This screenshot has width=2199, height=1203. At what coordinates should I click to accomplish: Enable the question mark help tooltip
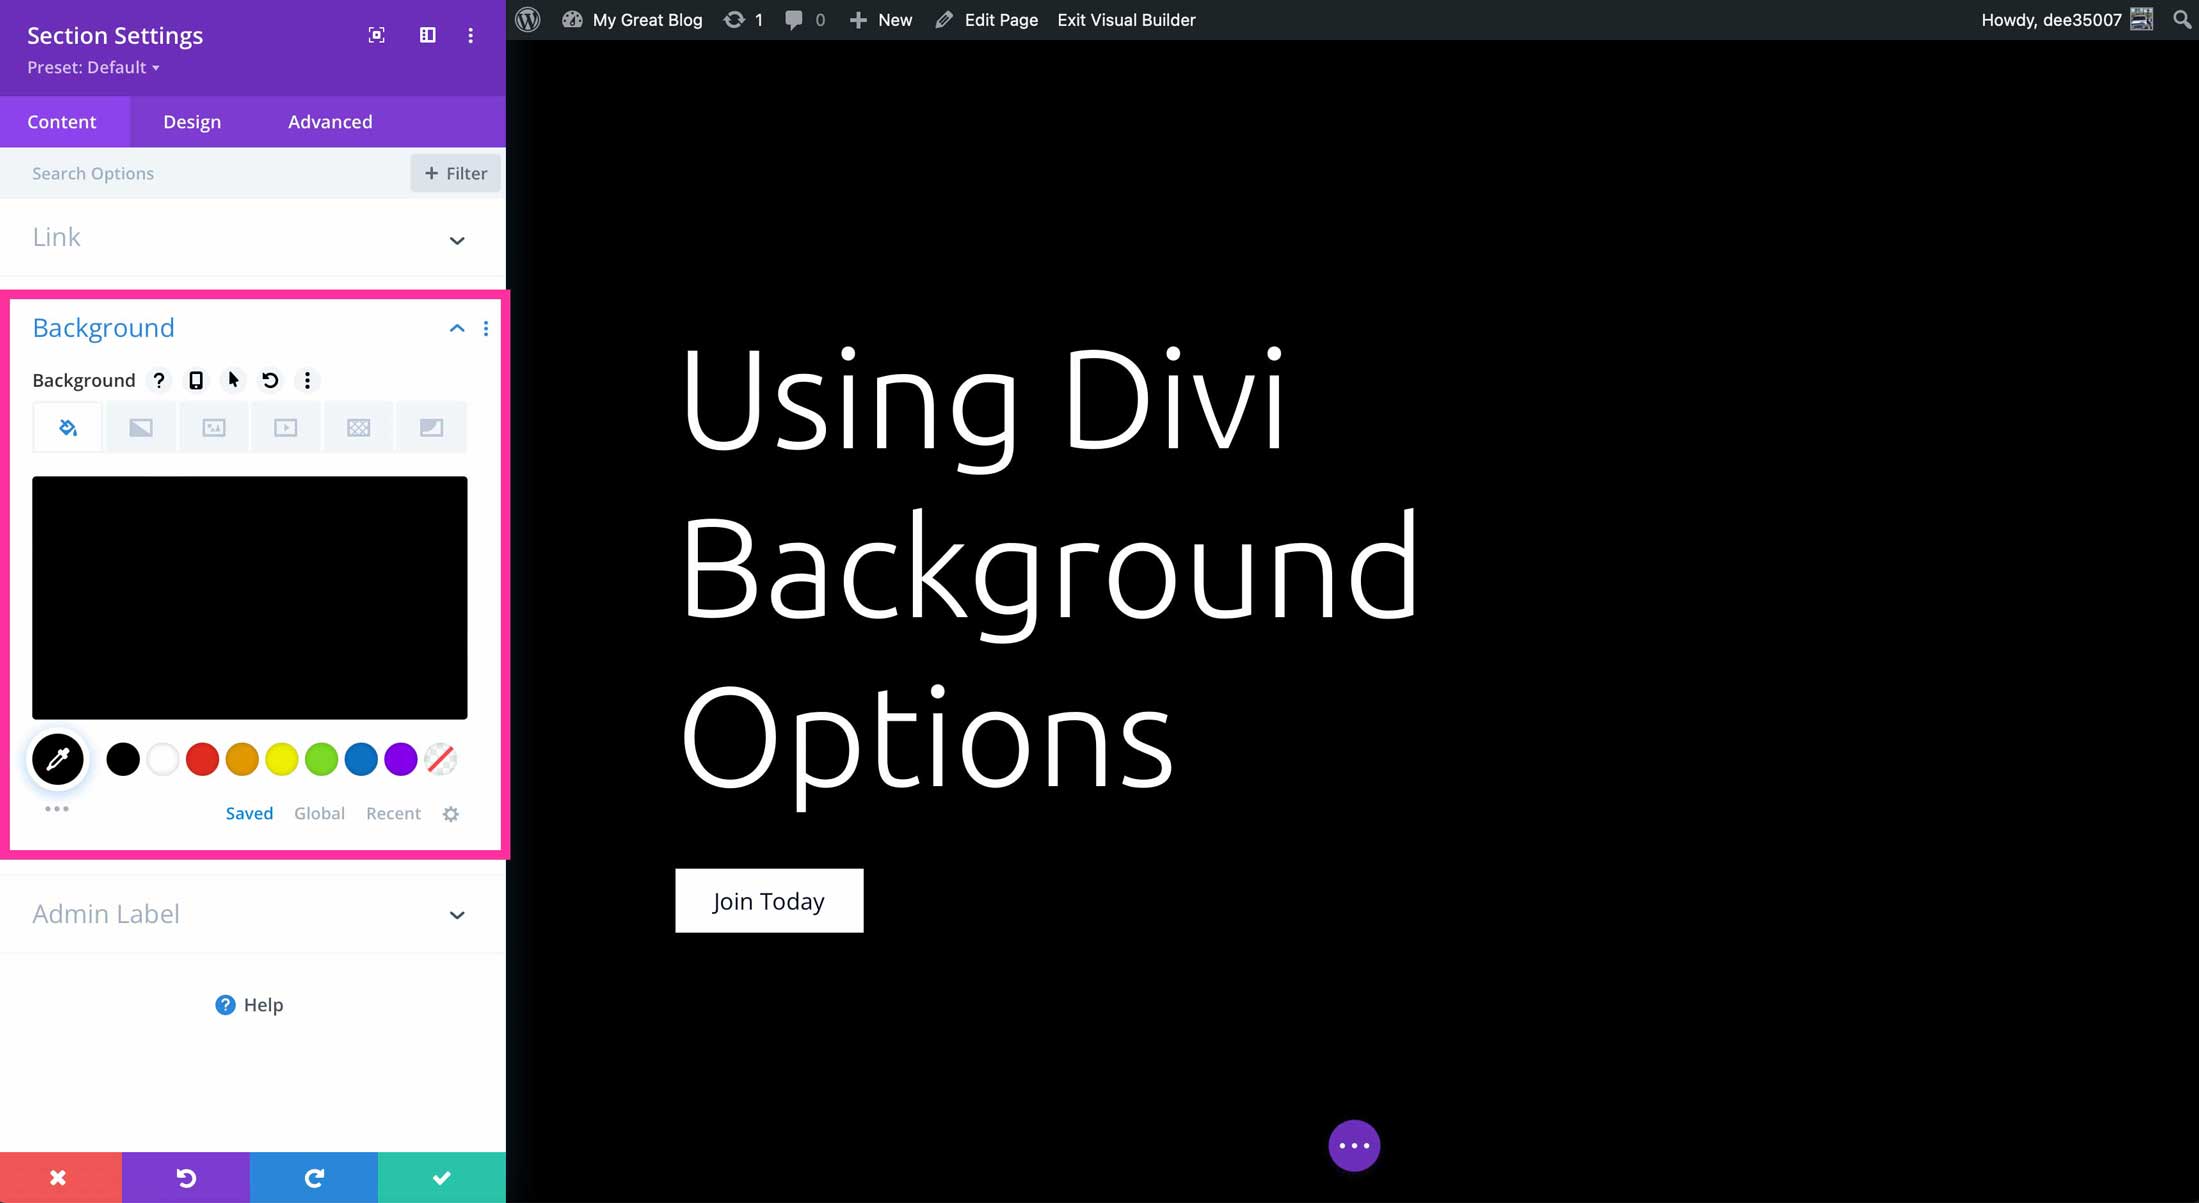coord(158,379)
